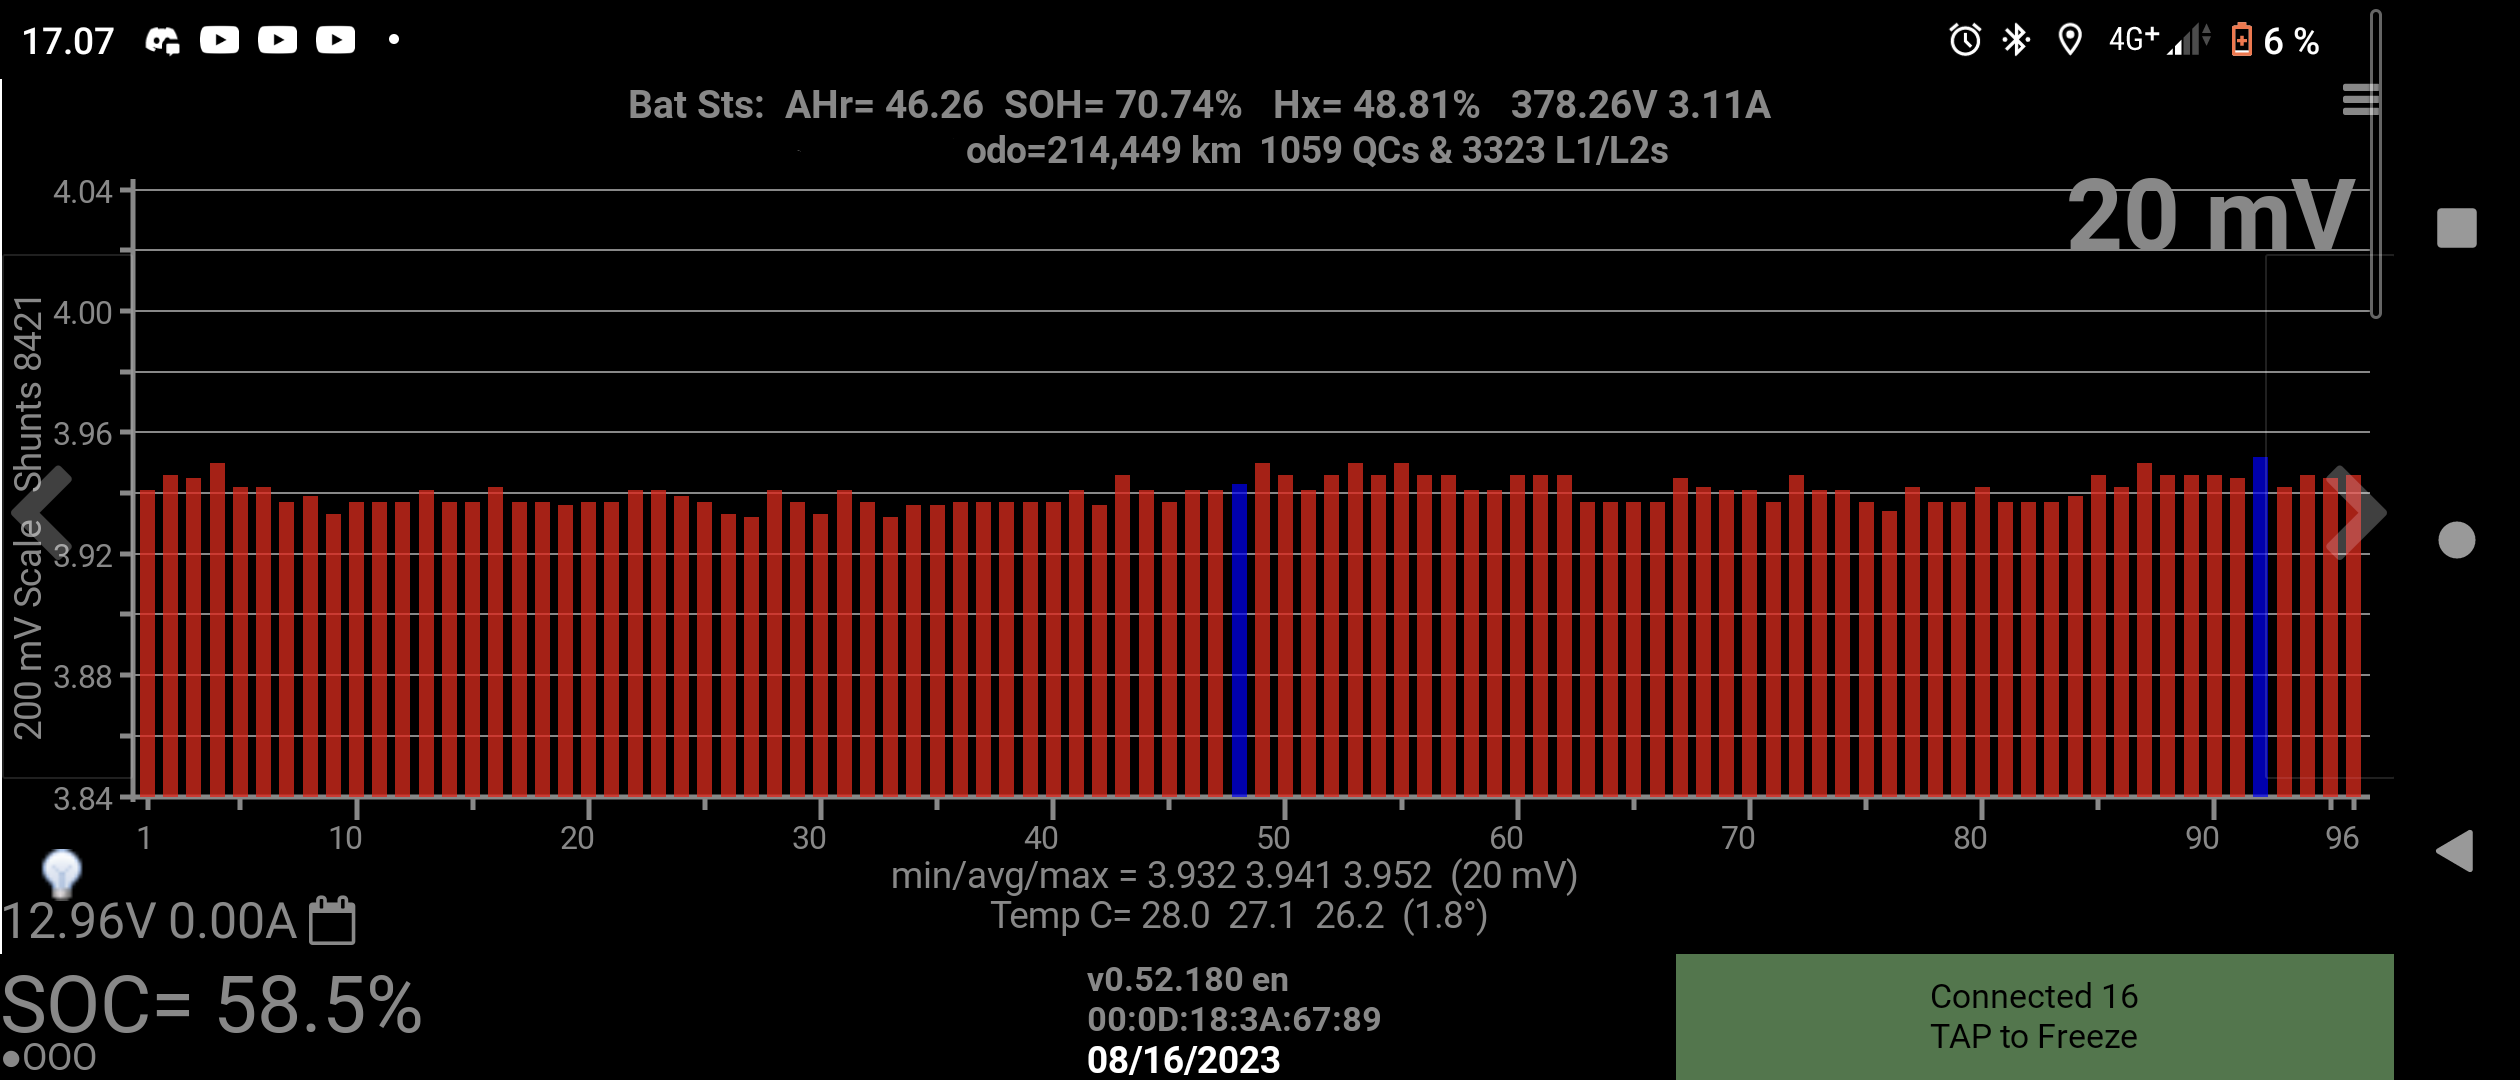Select the blue shunt bar for cell 48
Screen dimensions: 2520x1080
point(1239,640)
